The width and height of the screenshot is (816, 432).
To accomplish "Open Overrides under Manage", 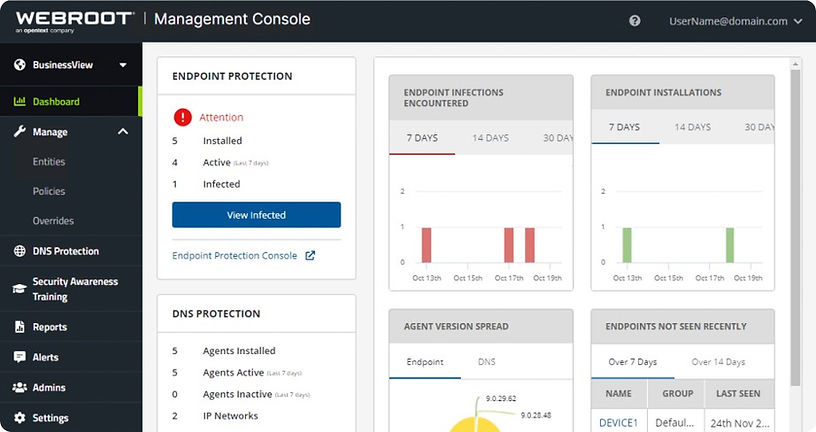I will [x=53, y=221].
